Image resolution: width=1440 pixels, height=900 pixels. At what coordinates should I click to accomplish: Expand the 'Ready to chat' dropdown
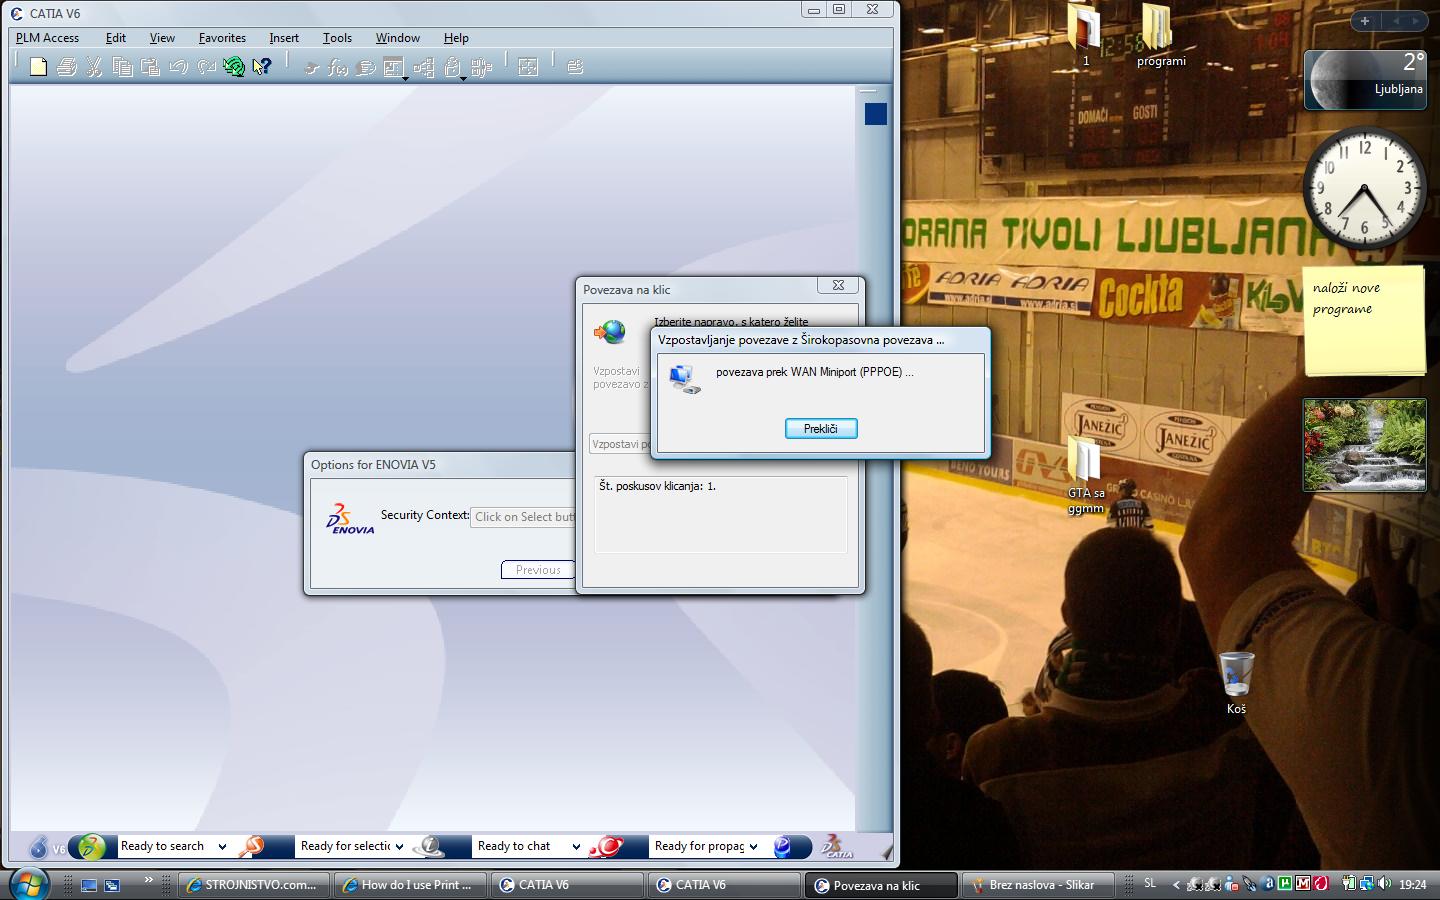(576, 847)
